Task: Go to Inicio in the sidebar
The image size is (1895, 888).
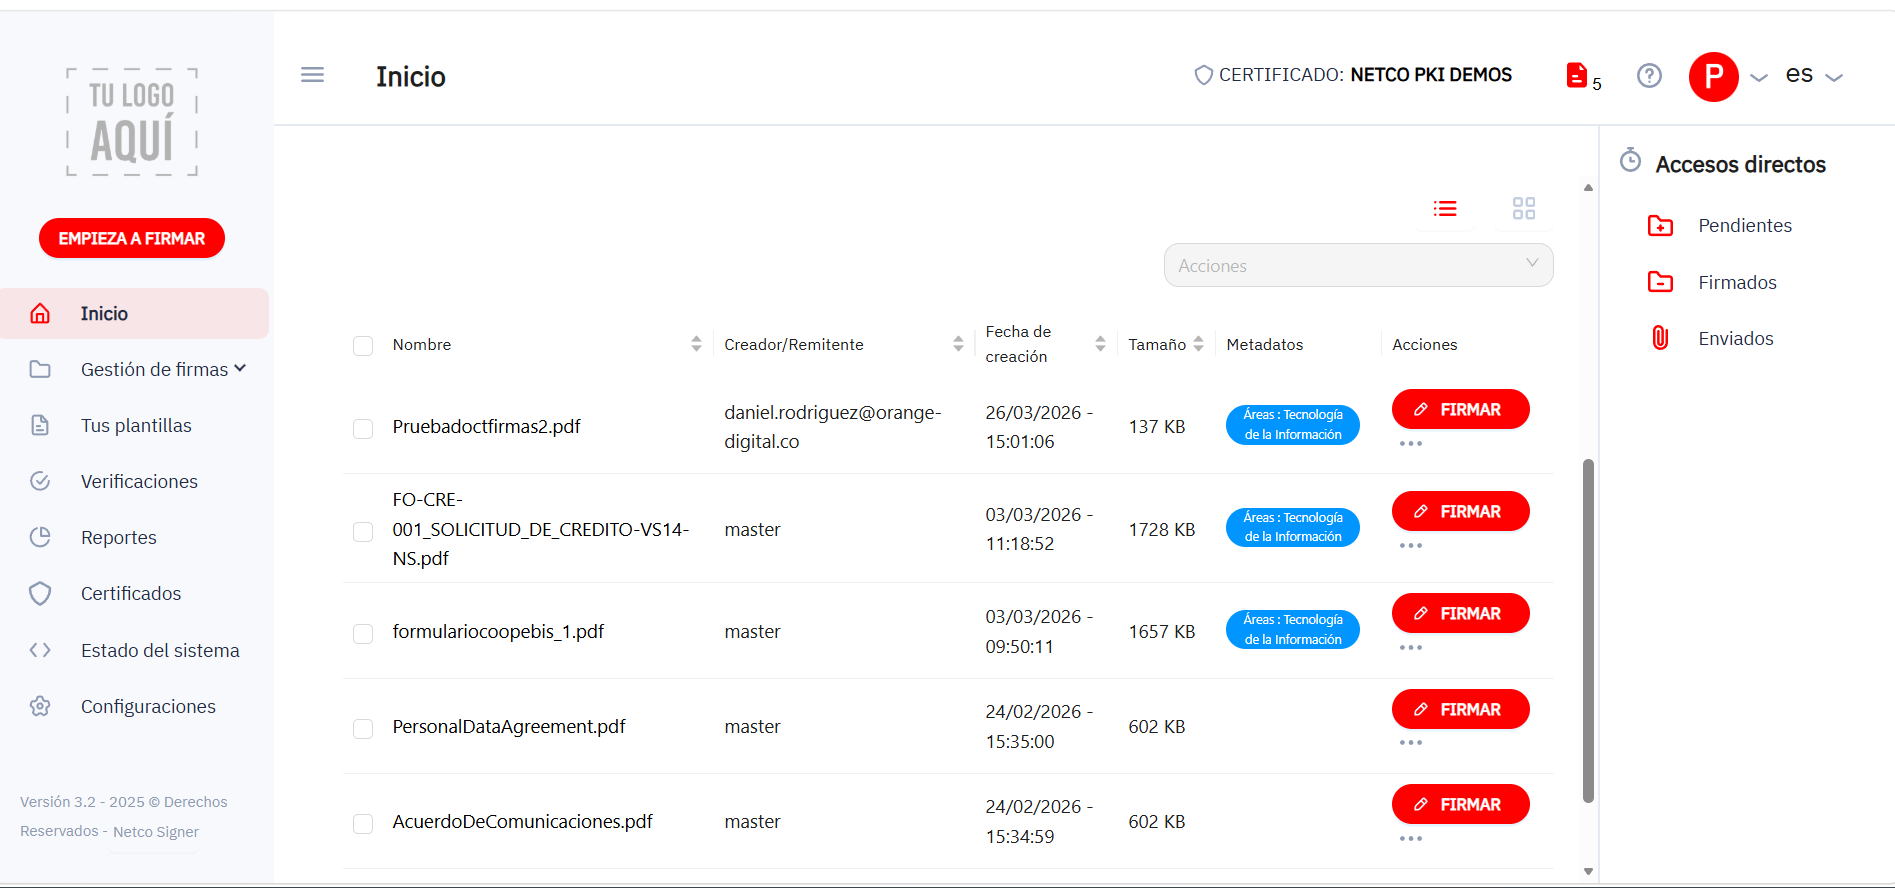Action: click(134, 313)
